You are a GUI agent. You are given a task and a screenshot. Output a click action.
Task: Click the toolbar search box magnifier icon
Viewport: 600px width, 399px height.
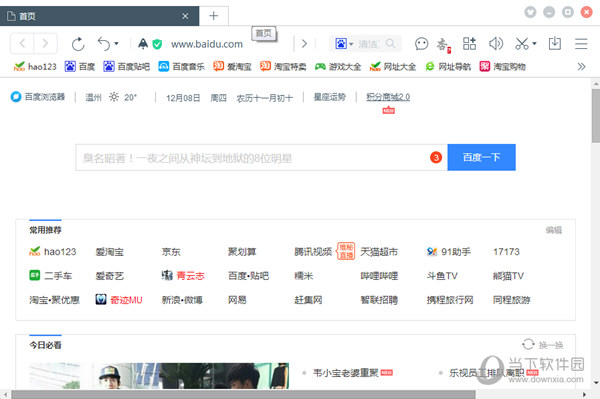click(x=390, y=43)
